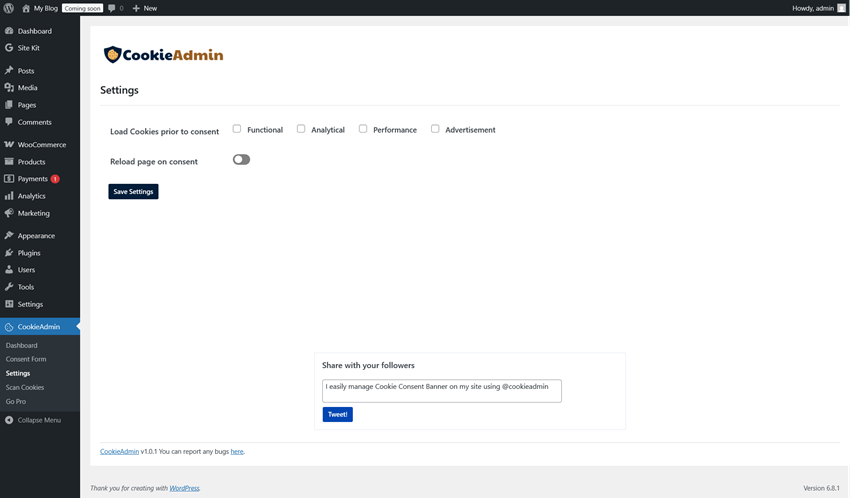Click the Products box icon
This screenshot has height=498, width=850.
pos(9,161)
